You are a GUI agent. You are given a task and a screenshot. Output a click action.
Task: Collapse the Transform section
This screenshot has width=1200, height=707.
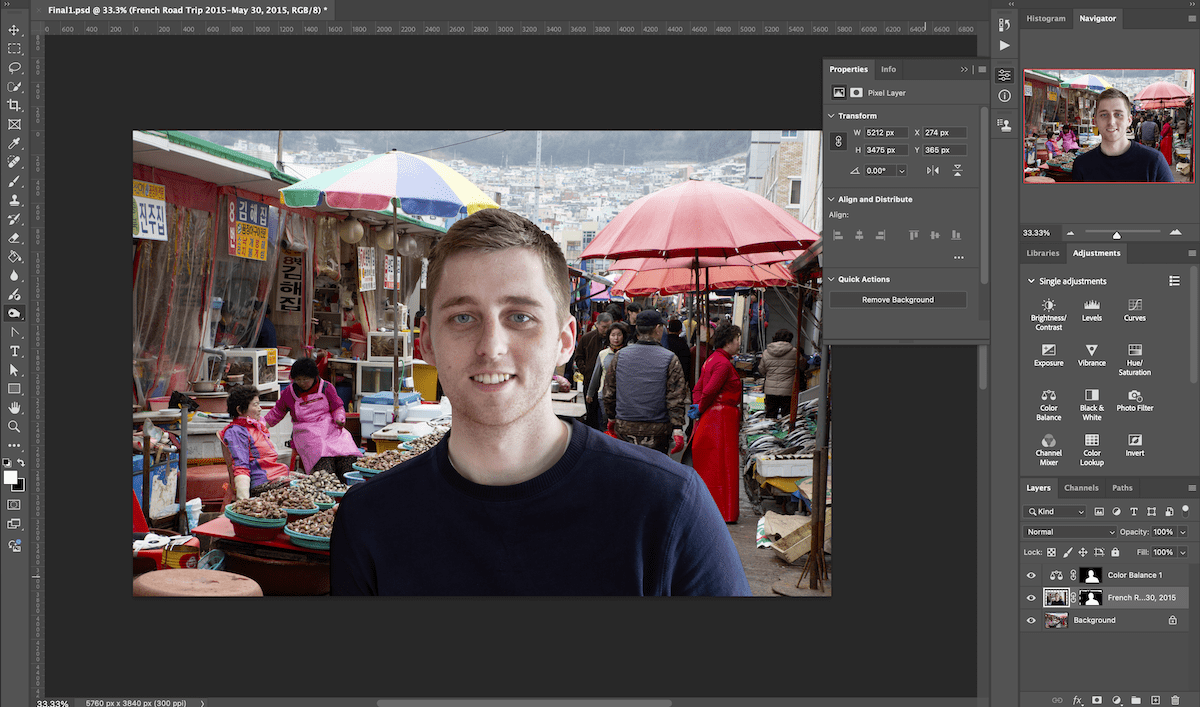click(831, 115)
